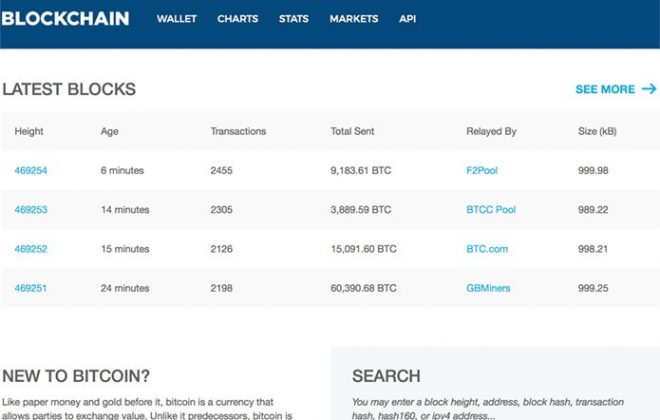Visit the F2Pool relay link

tap(481, 171)
